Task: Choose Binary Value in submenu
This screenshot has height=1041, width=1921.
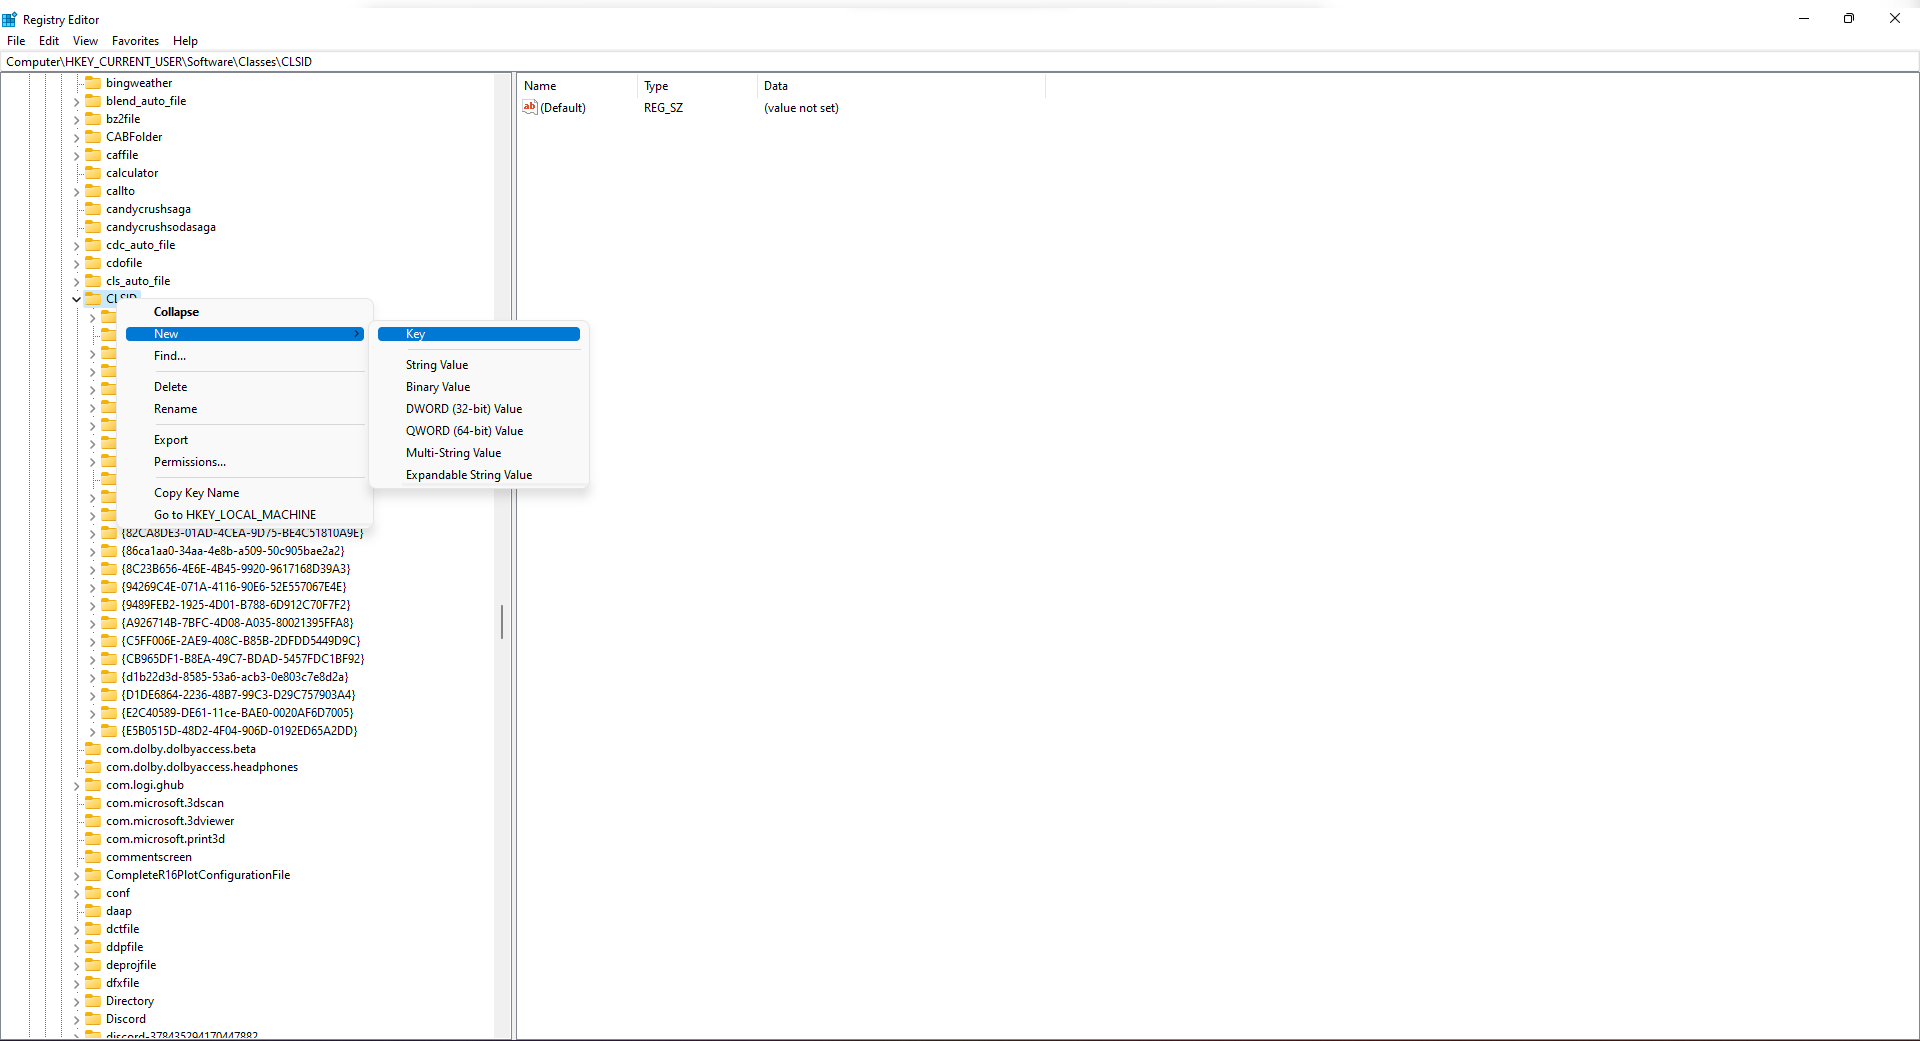Action: pos(479,387)
